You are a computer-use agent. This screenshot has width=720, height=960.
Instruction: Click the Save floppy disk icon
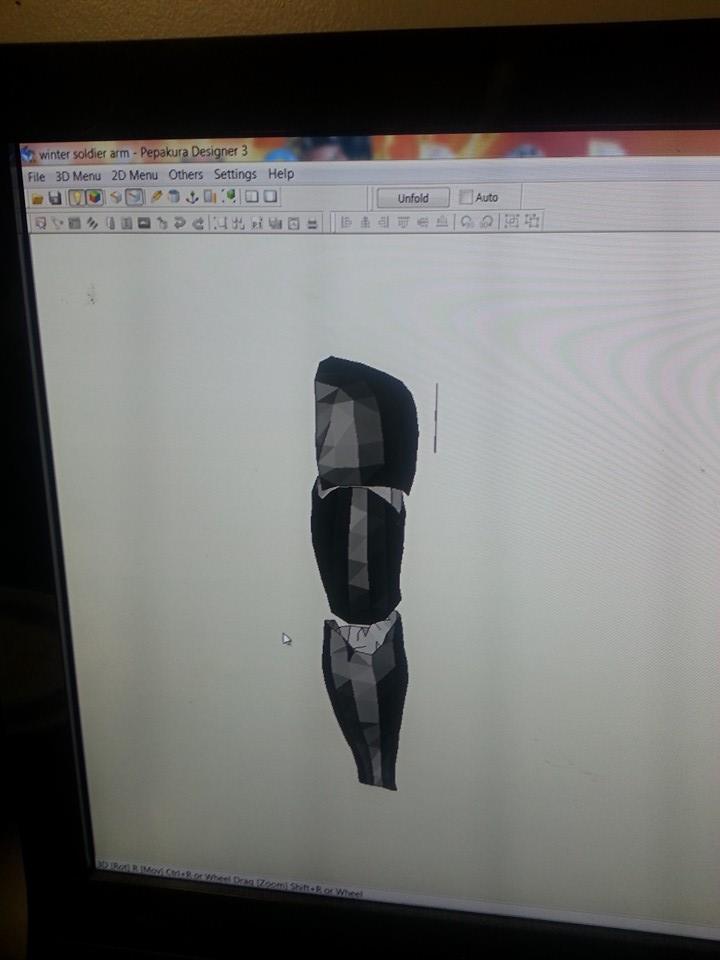tap(55, 198)
